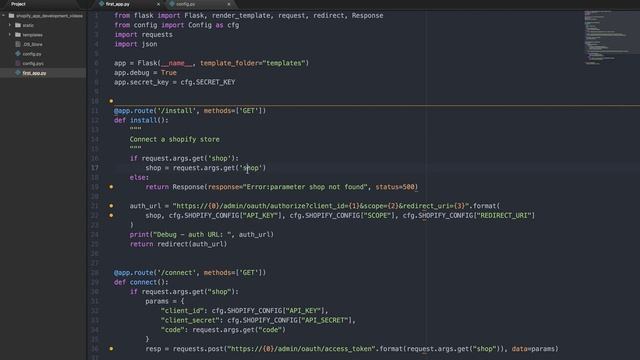Click the lint marker dot on line 22
This screenshot has width=640, height=360.
(x=111, y=215)
